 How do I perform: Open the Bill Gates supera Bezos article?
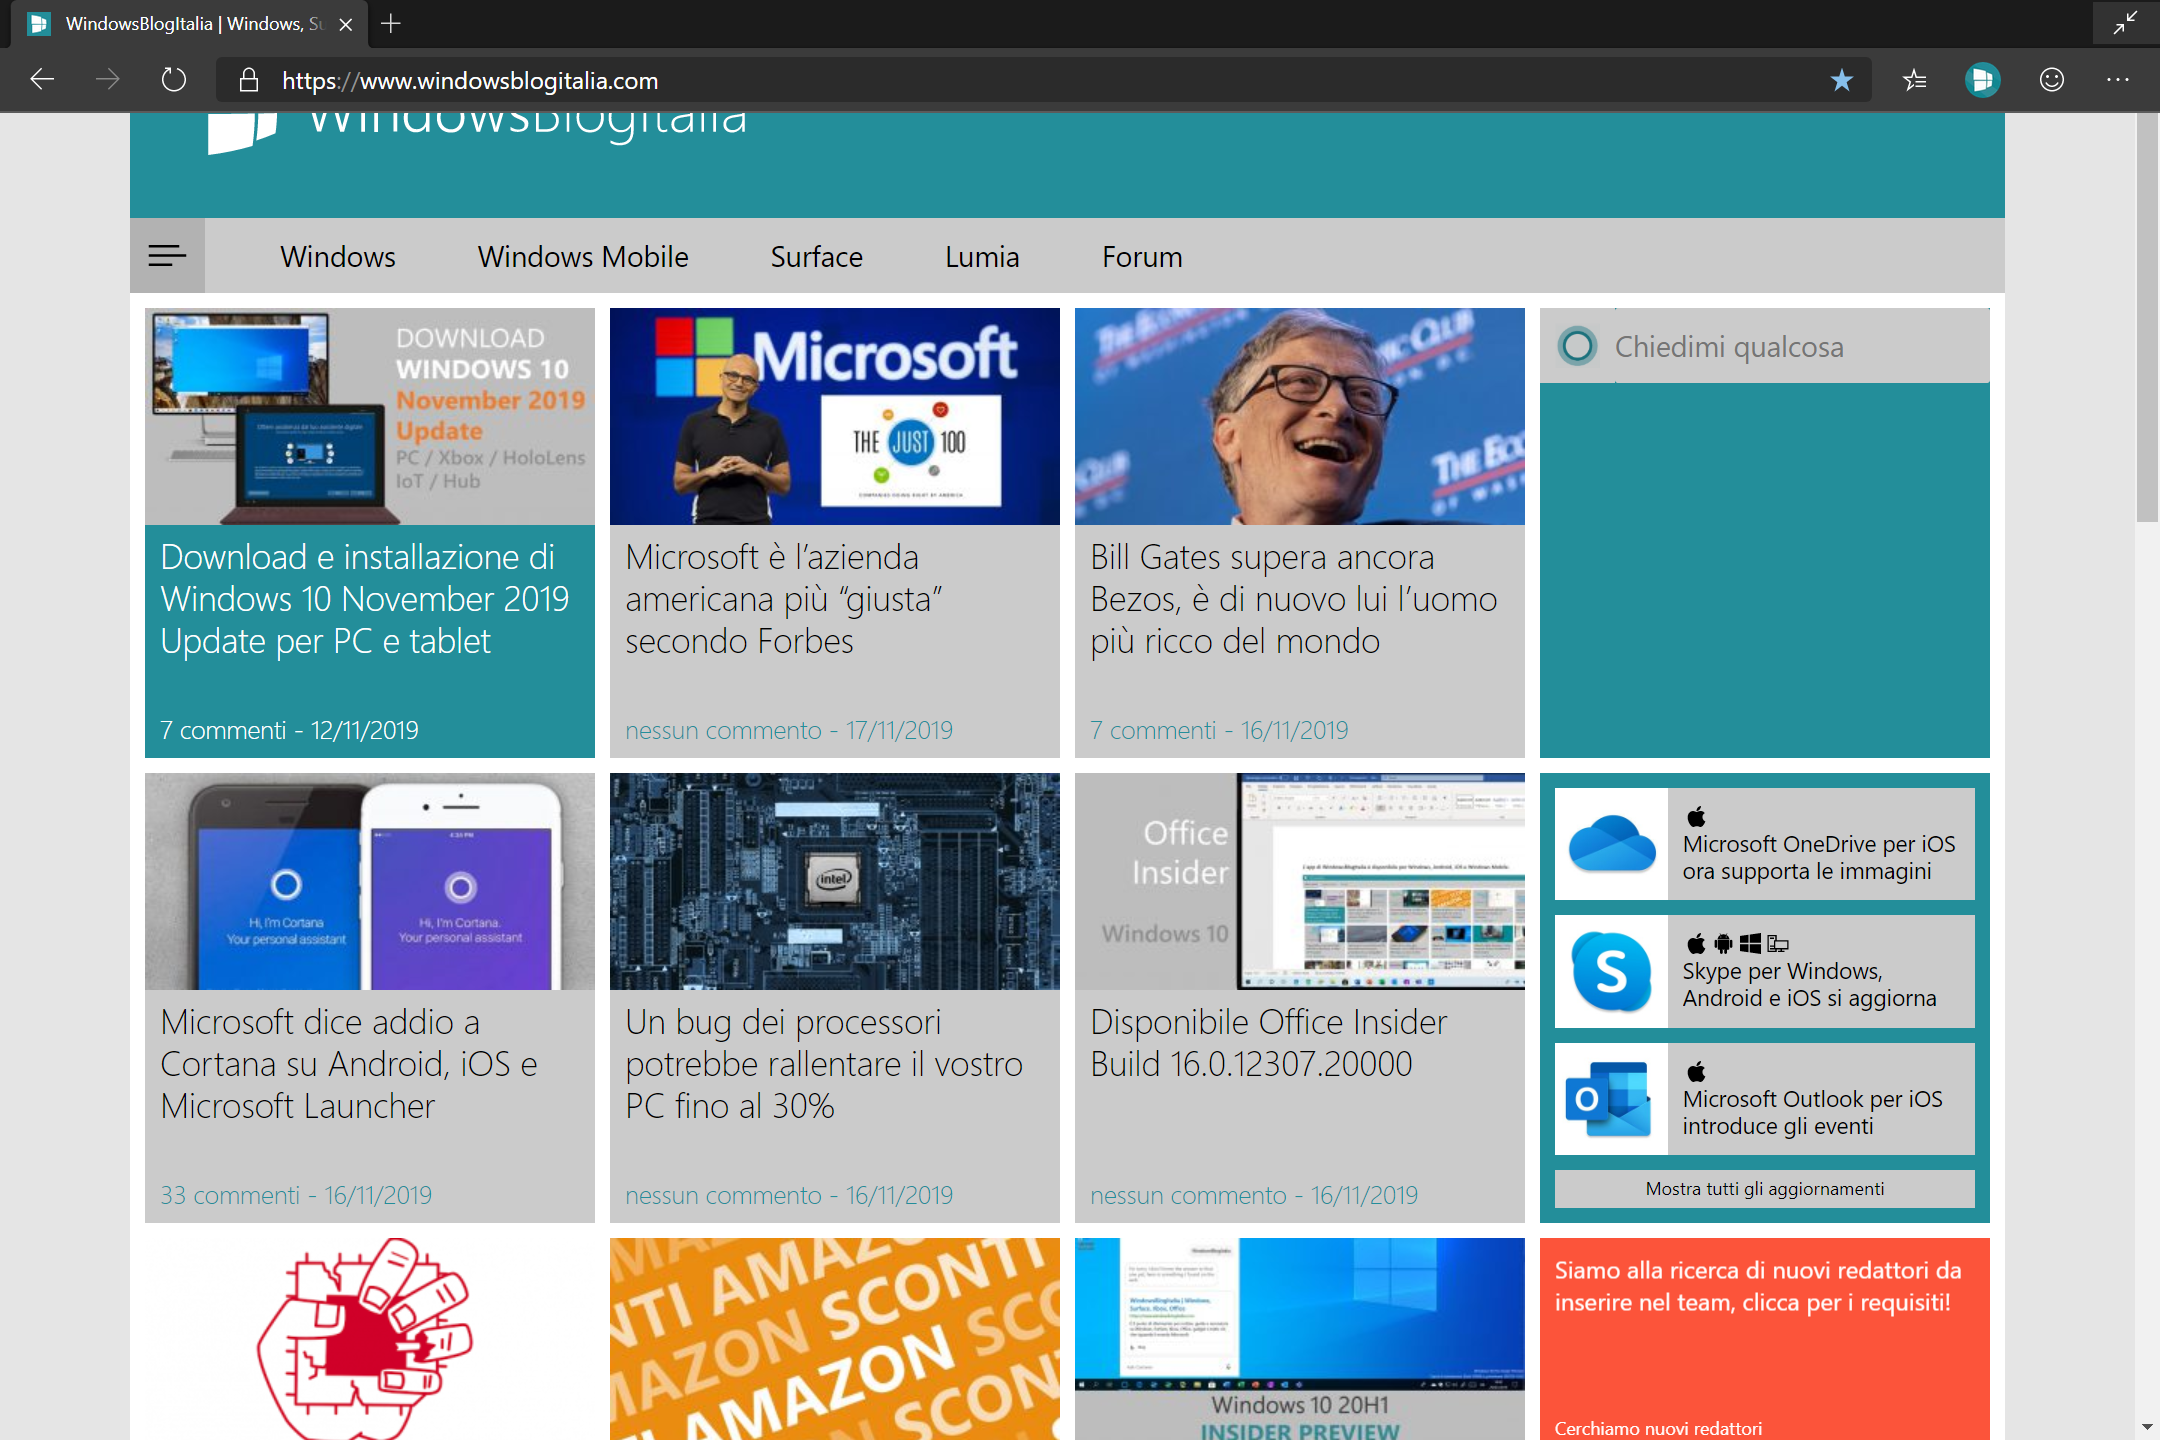(x=1294, y=599)
